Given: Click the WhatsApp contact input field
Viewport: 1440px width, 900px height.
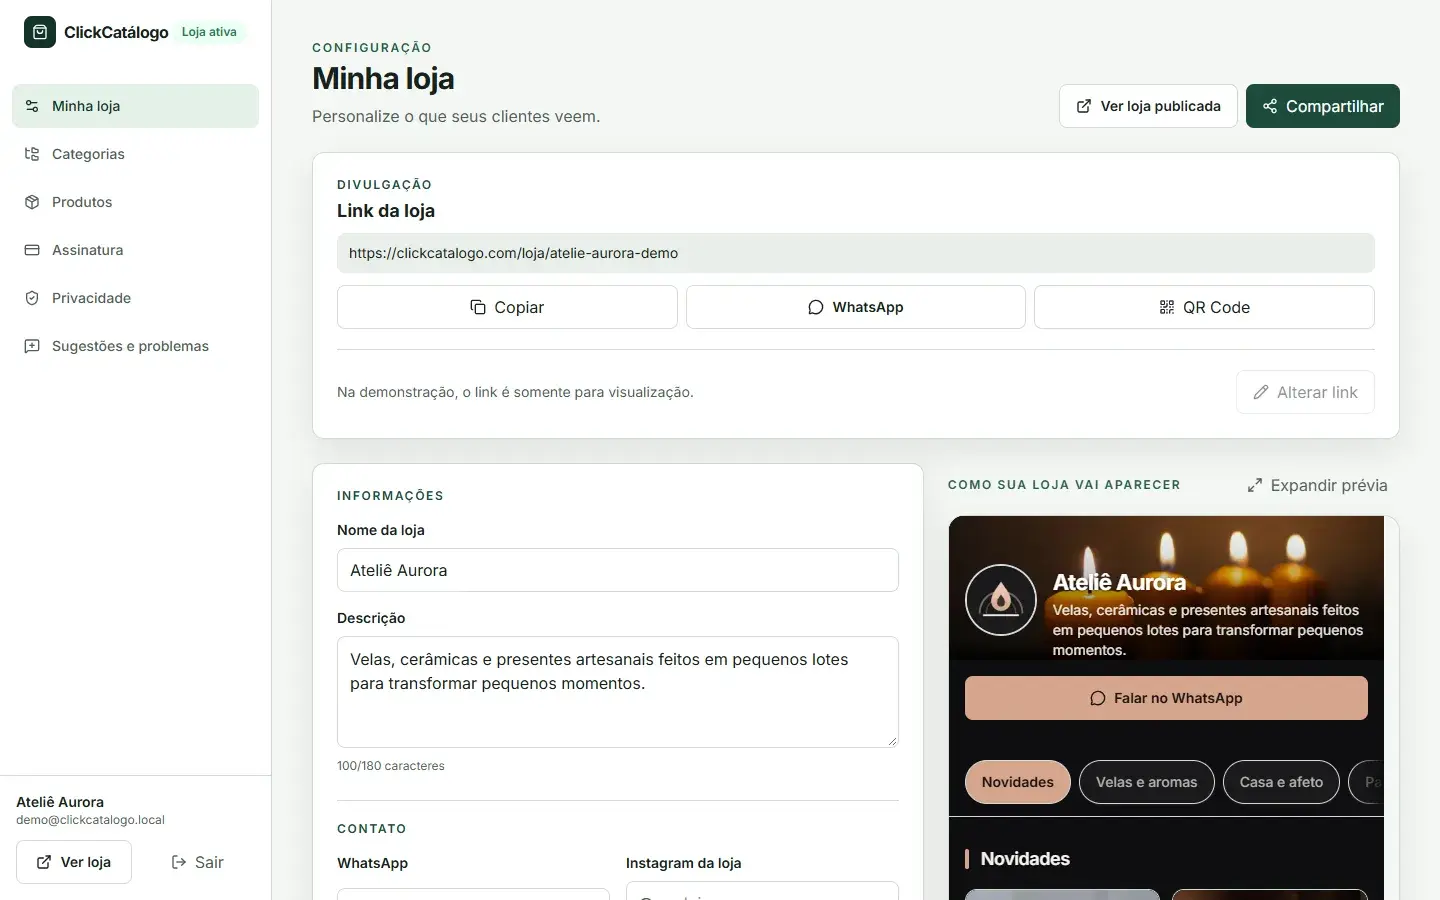Looking at the screenshot, I should point(473,893).
